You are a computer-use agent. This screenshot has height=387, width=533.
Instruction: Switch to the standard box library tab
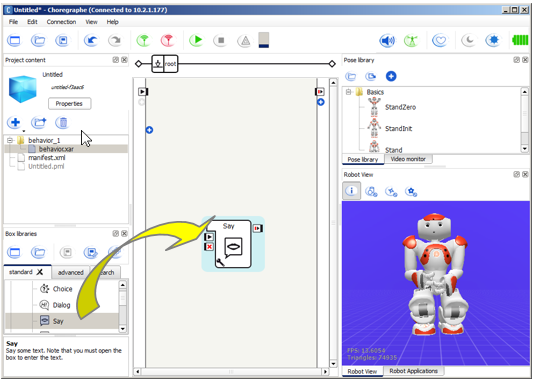(21, 272)
